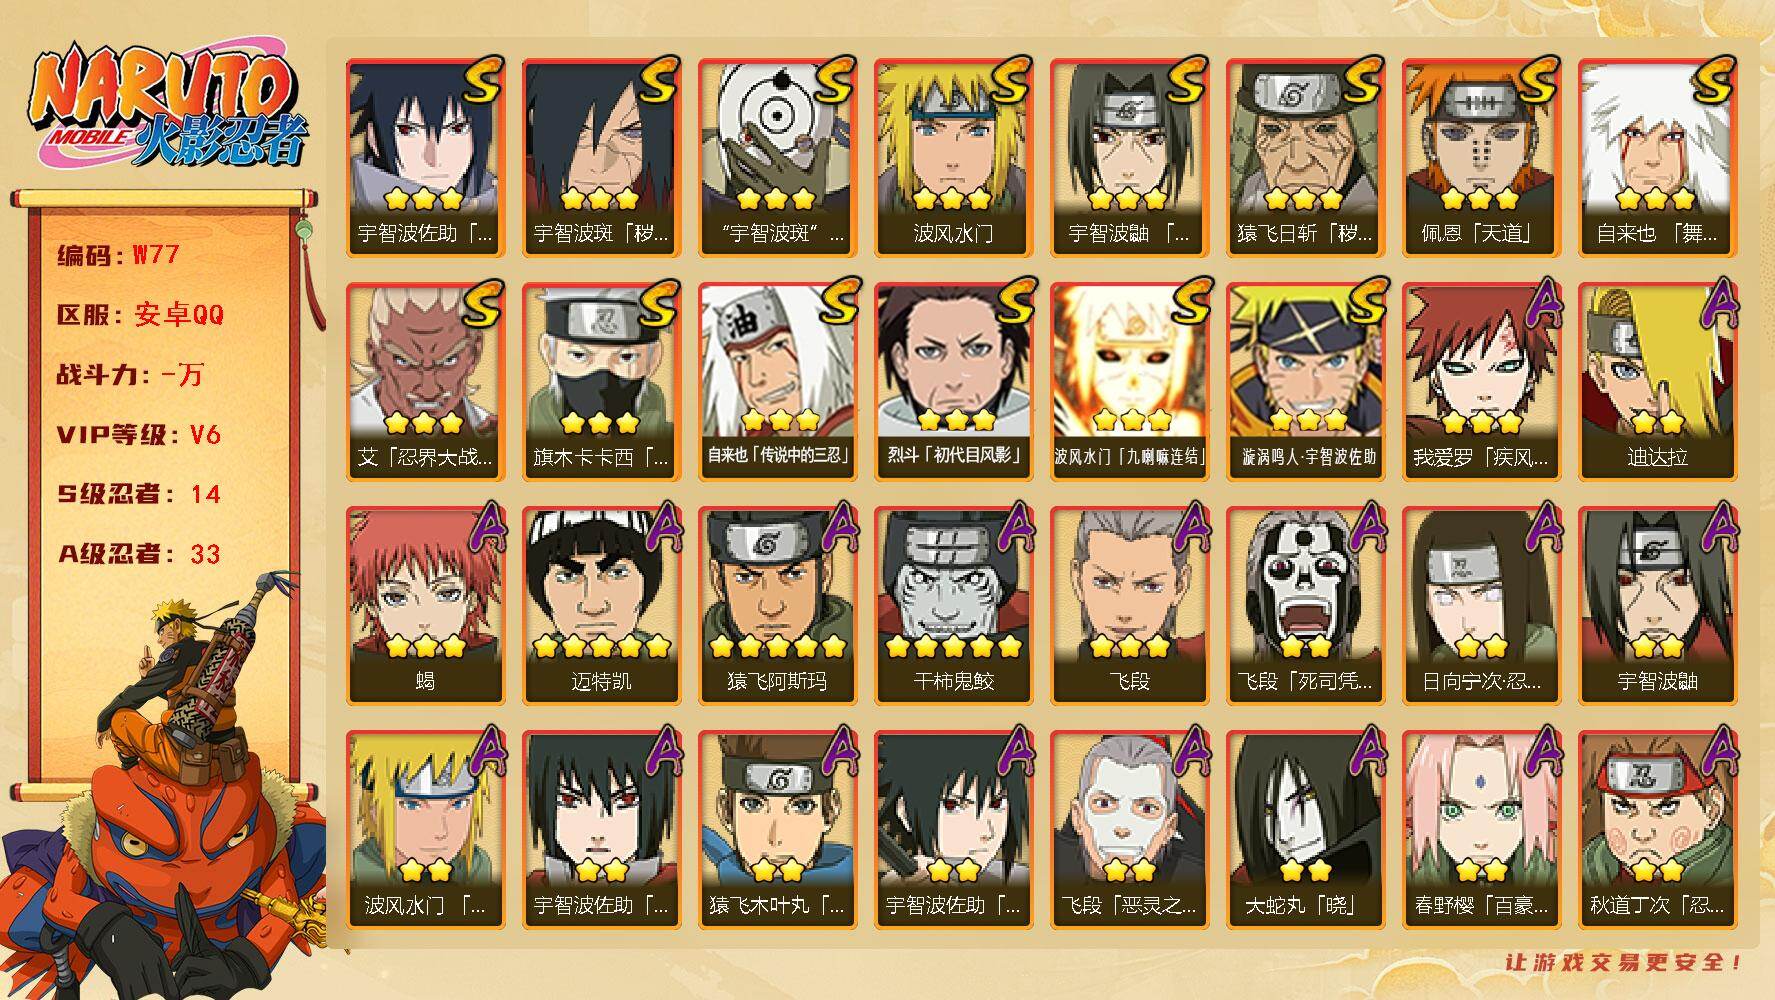Click the 佩恩「天道」 ninja card
This screenshot has width=1775, height=1000.
1481,157
